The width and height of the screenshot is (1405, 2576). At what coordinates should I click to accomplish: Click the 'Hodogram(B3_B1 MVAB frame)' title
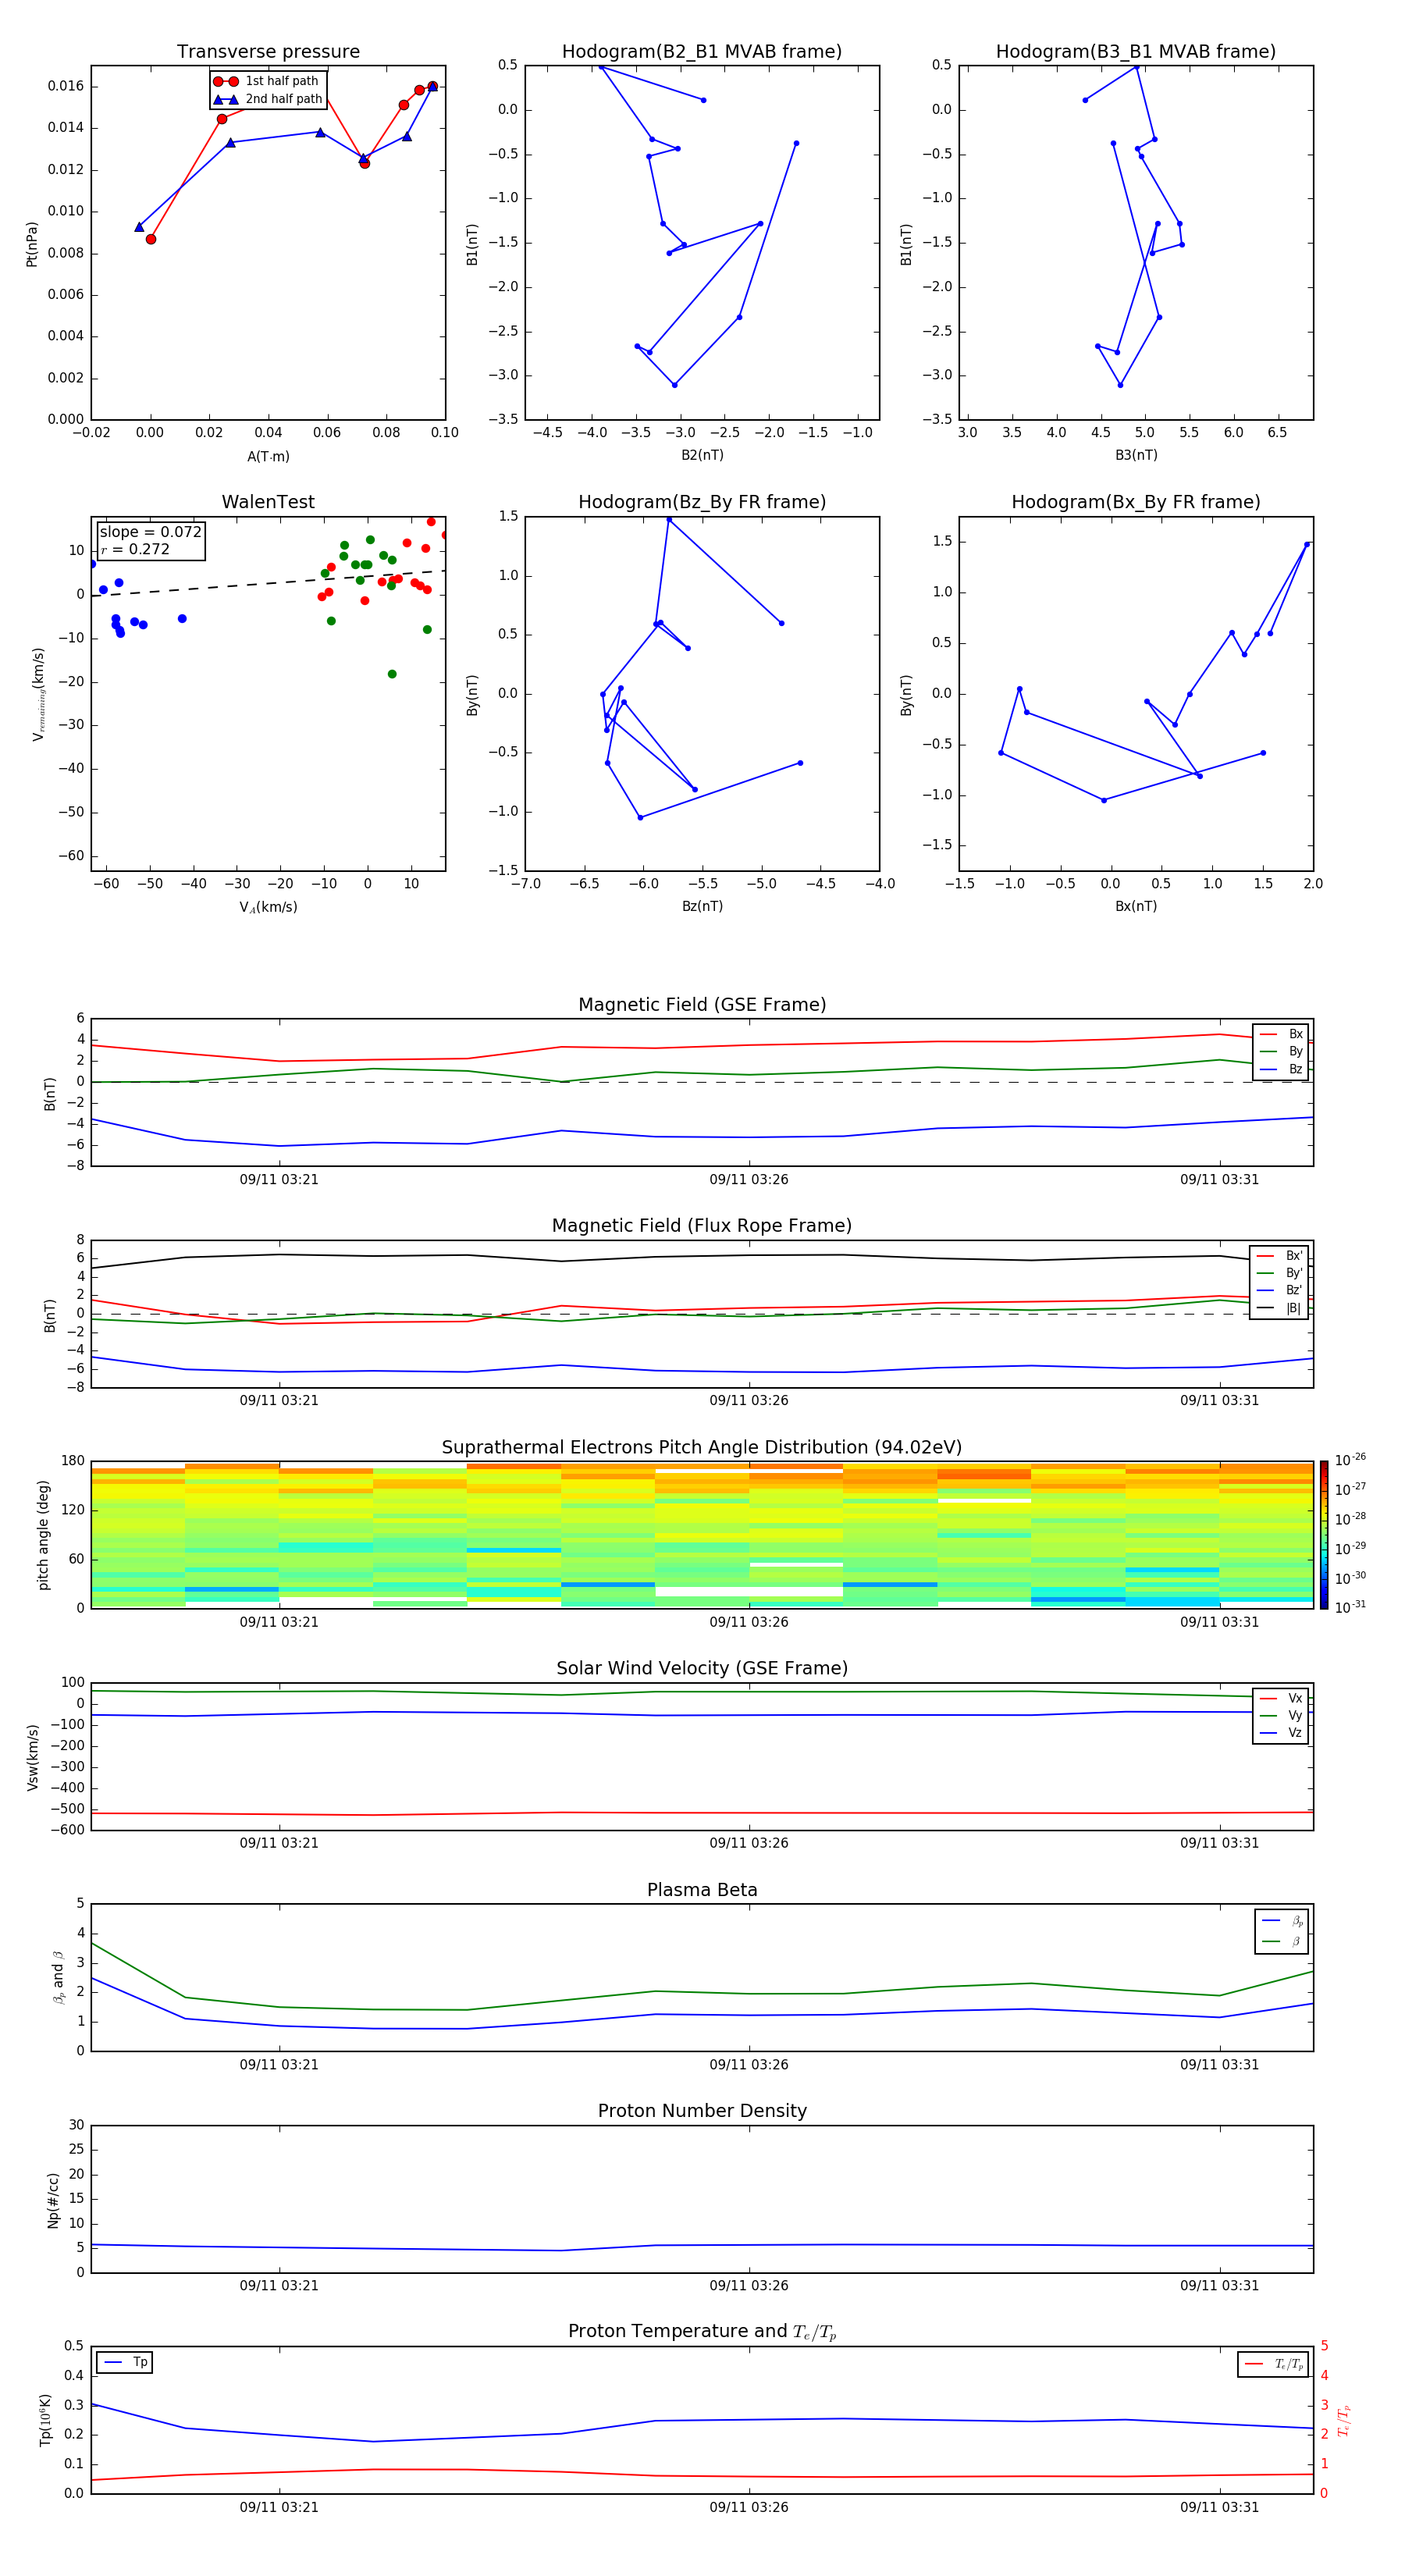click(1136, 52)
